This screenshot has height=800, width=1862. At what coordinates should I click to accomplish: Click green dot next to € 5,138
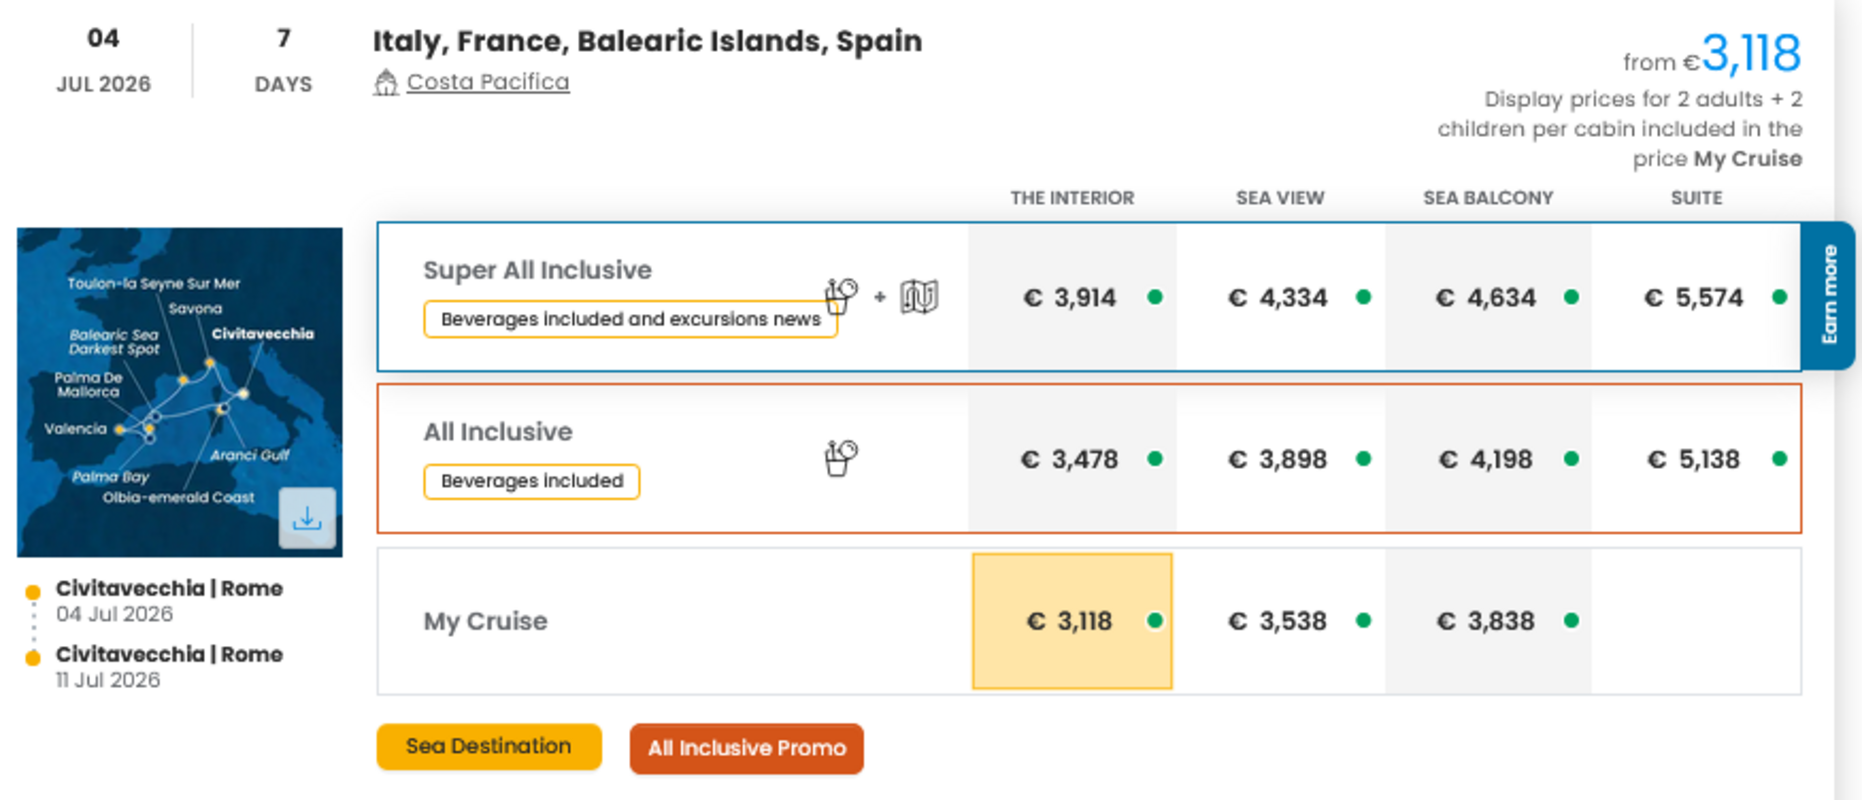coord(1779,459)
